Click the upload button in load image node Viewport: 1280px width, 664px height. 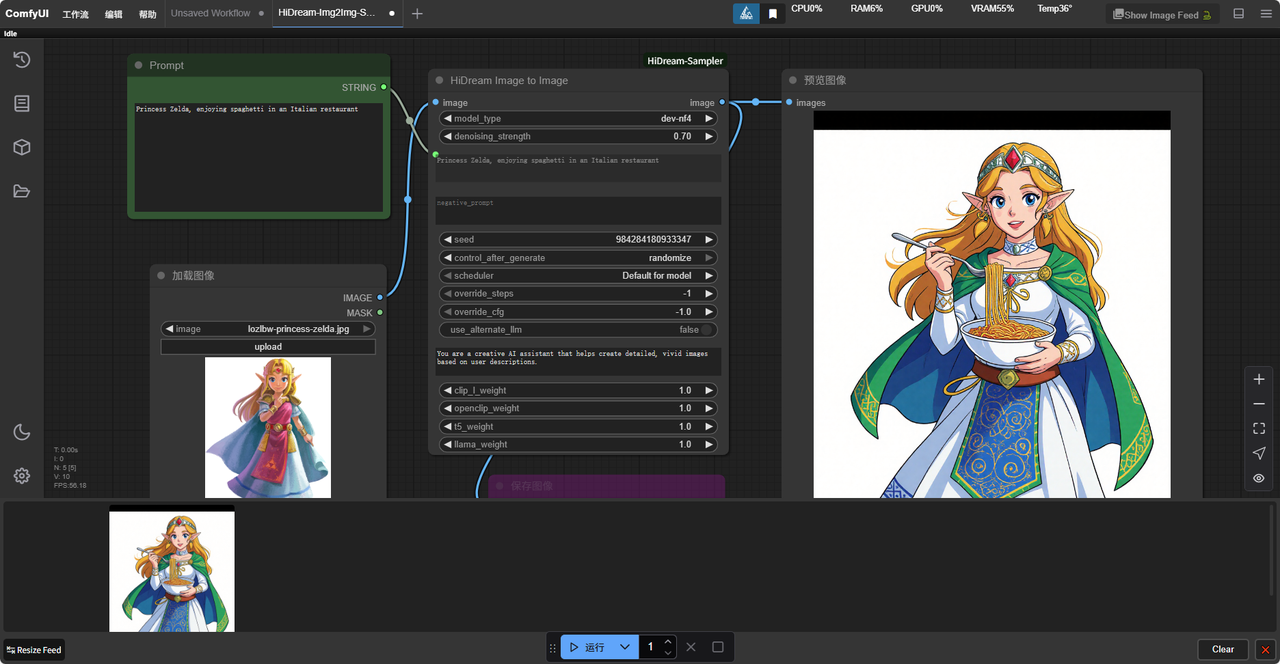click(x=268, y=347)
